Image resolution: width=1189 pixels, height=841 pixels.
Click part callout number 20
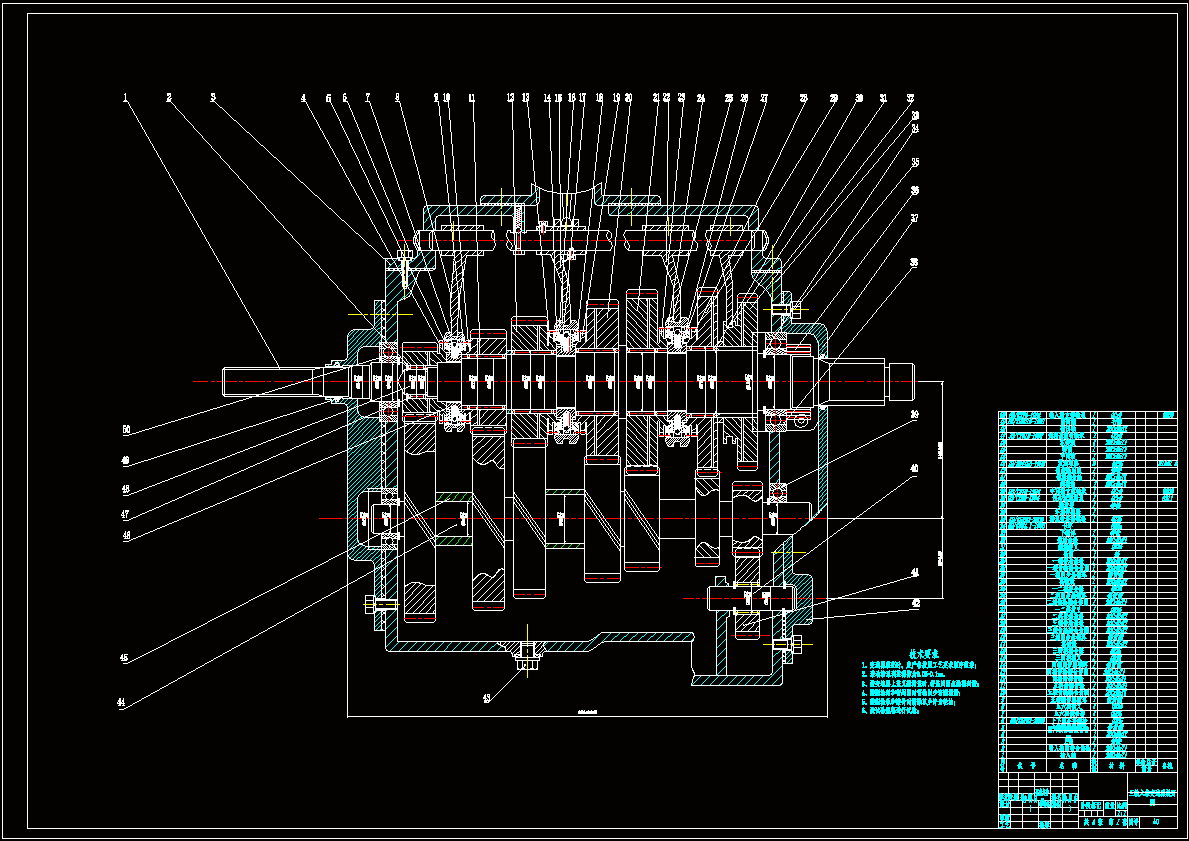tap(628, 98)
